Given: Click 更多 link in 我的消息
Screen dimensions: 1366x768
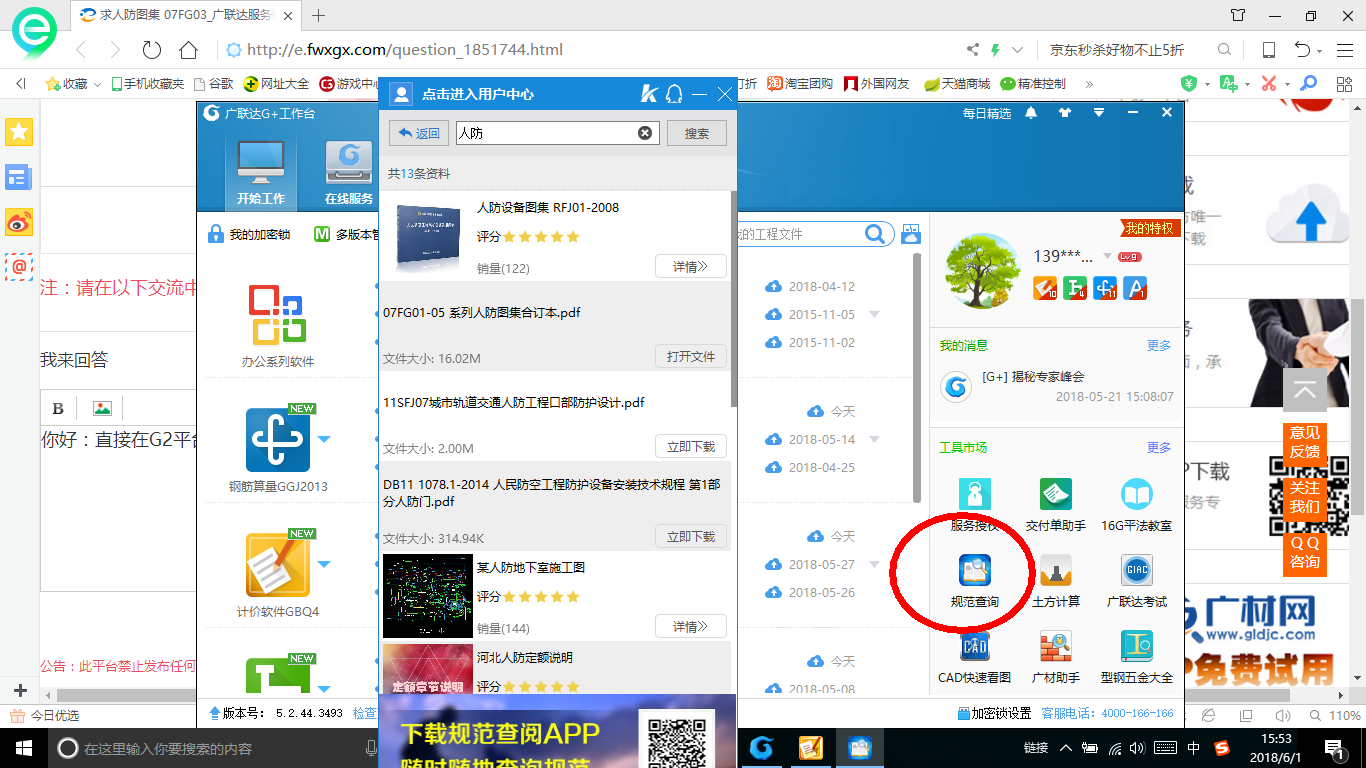Looking at the screenshot, I should pos(1159,346).
